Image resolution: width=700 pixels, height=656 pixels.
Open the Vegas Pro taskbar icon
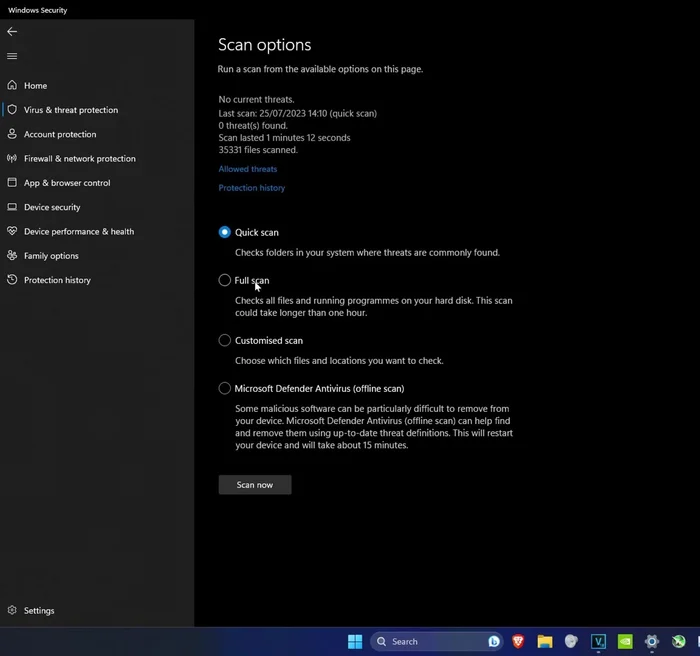tap(598, 642)
